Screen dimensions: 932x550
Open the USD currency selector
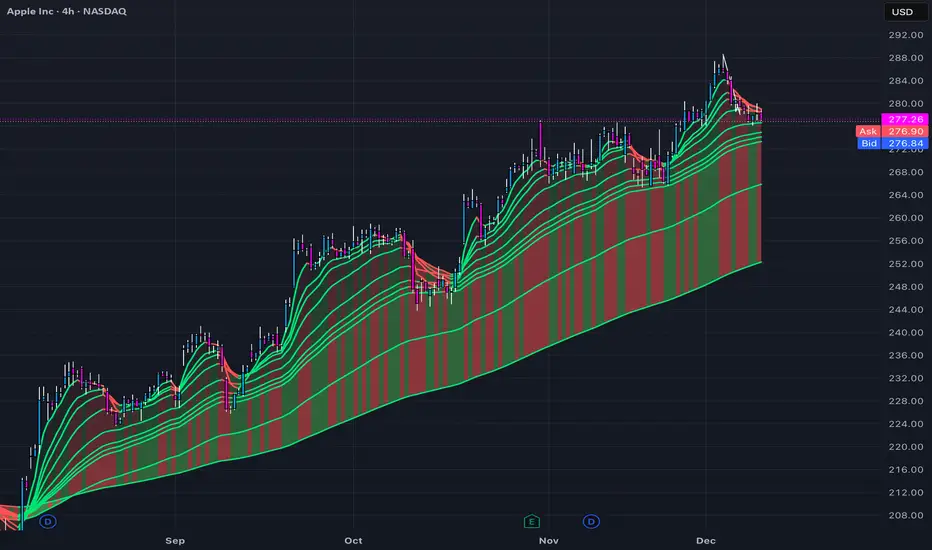point(905,12)
